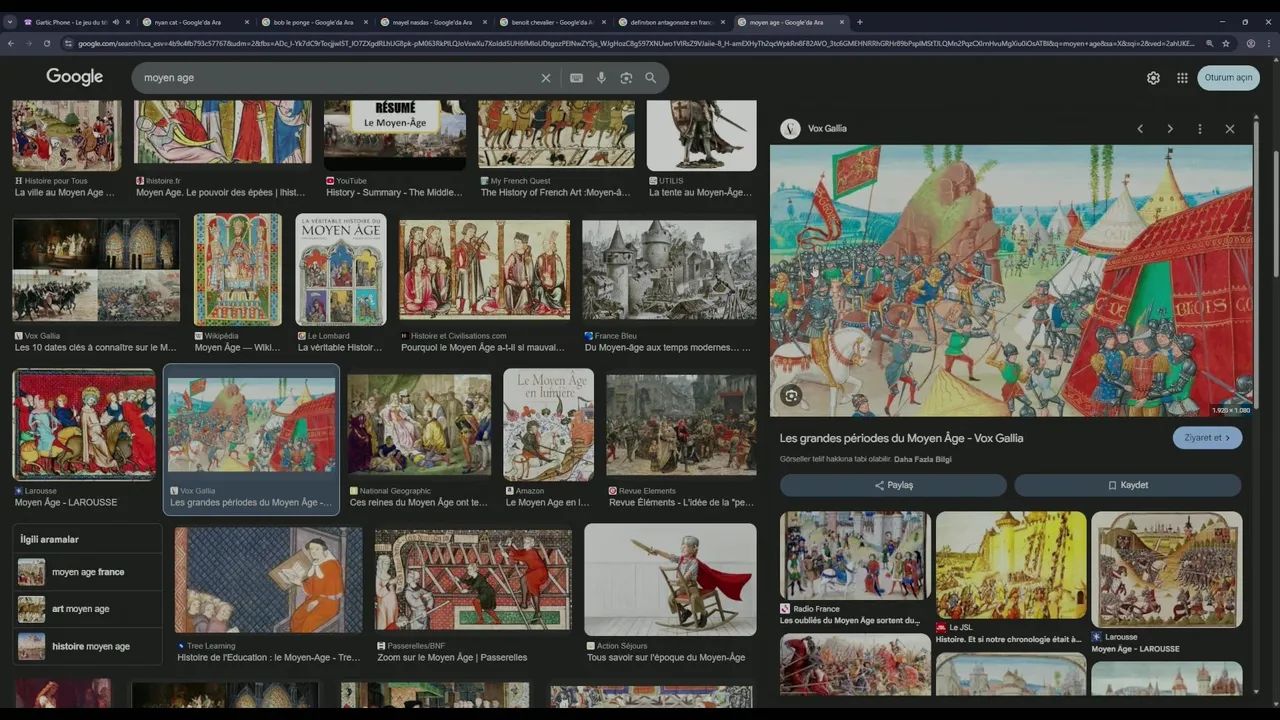Click the Kaydet save button

point(1128,485)
